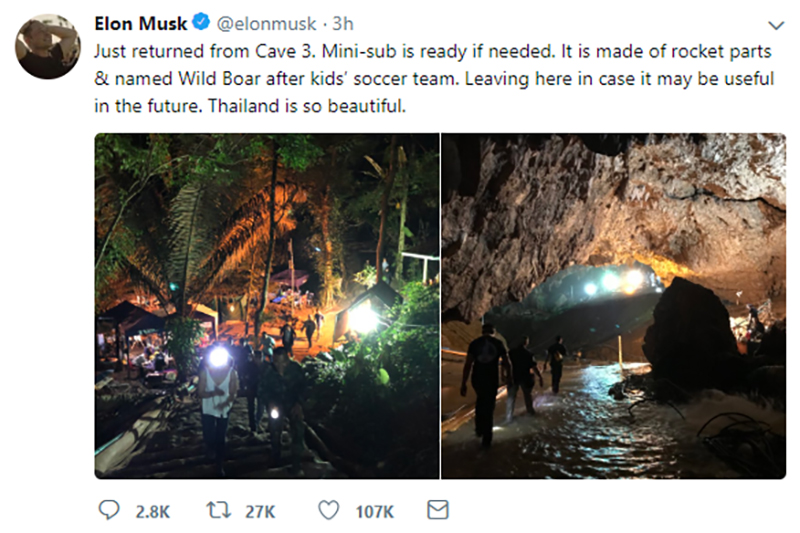Open the night jungle camp photo
The width and height of the screenshot is (800, 533).
point(267,306)
